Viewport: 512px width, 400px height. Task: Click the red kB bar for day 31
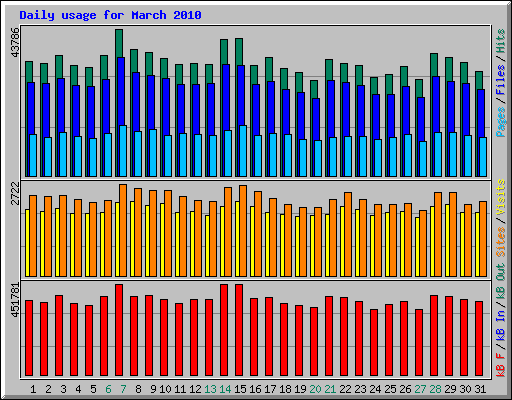479,339
